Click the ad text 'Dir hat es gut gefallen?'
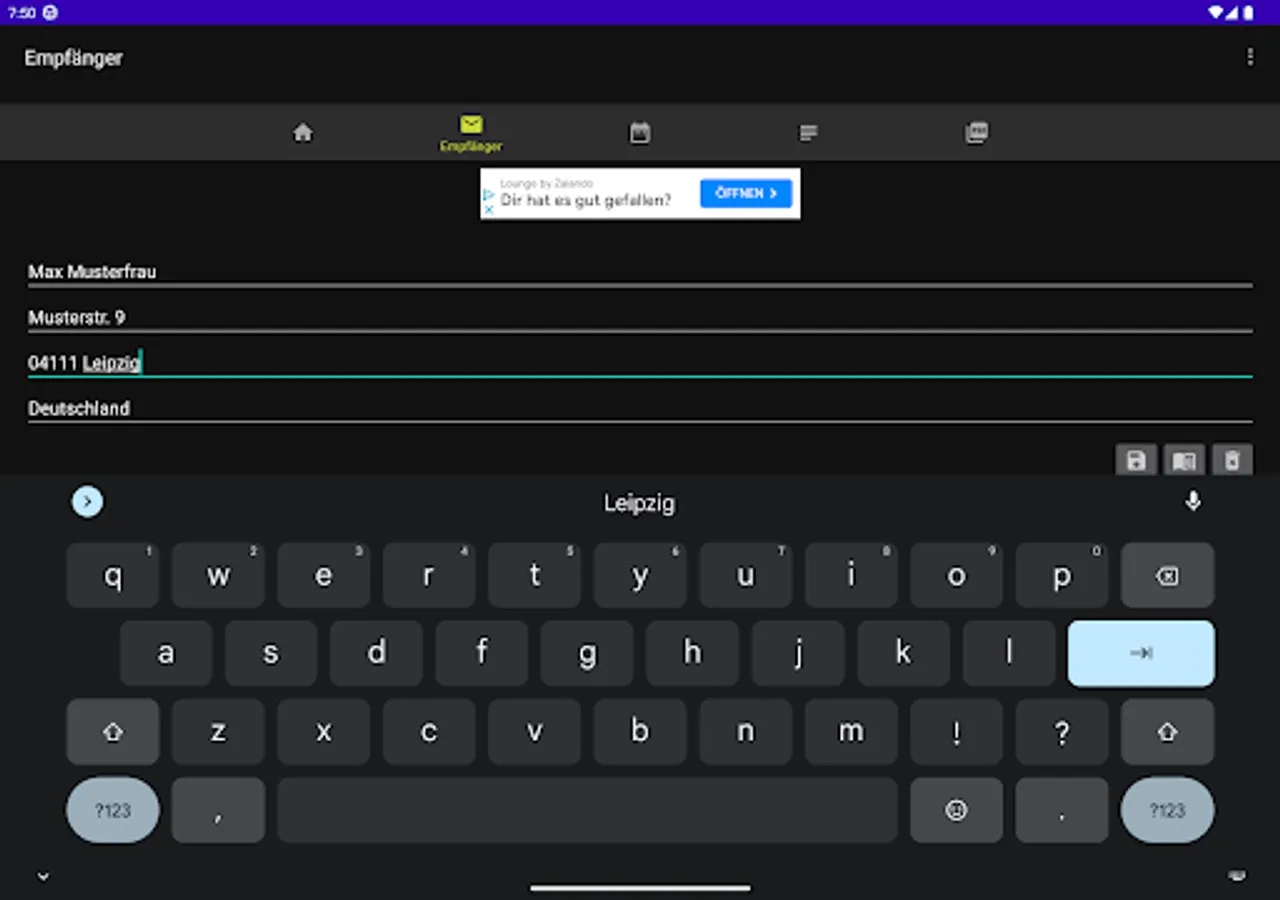 [585, 200]
